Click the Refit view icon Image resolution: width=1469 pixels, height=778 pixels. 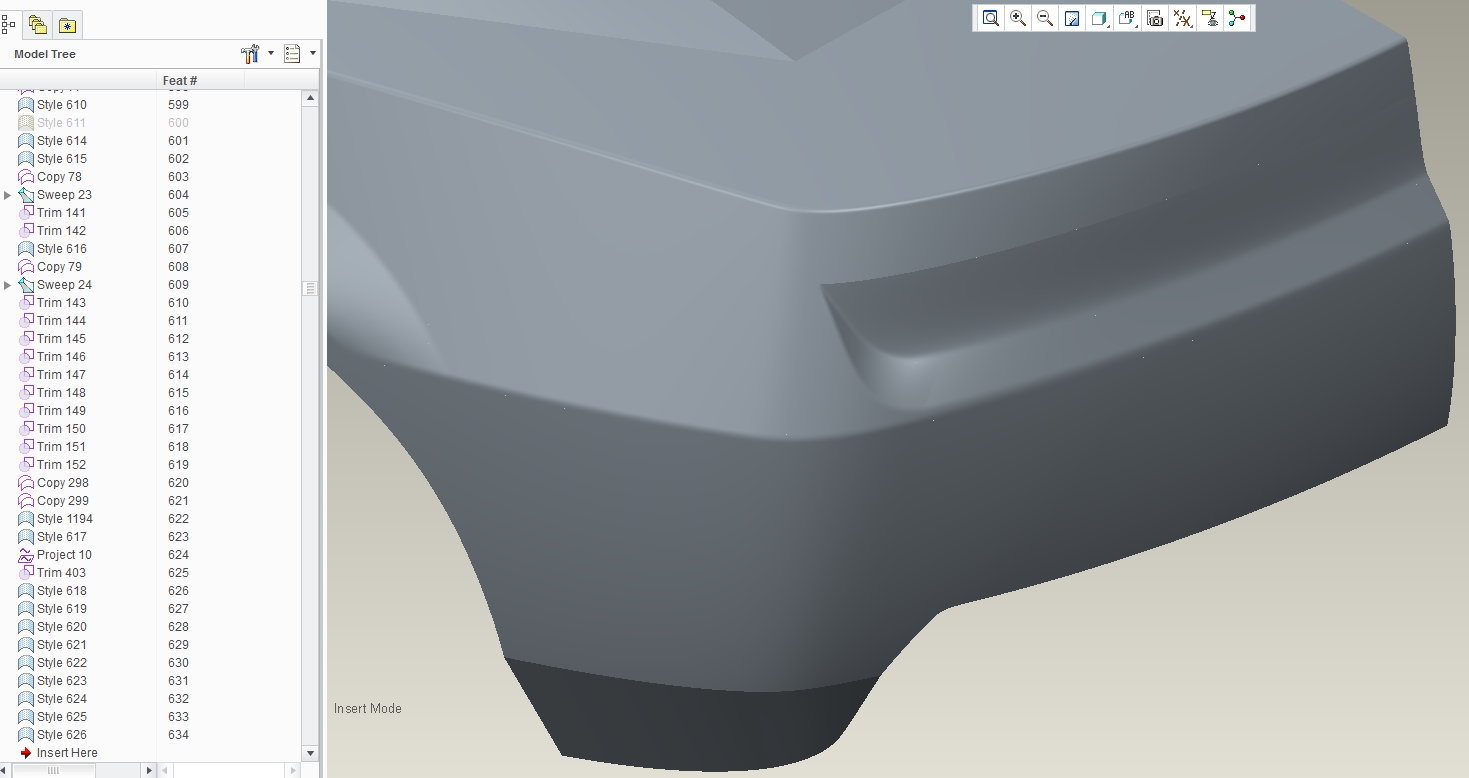pyautogui.click(x=990, y=18)
